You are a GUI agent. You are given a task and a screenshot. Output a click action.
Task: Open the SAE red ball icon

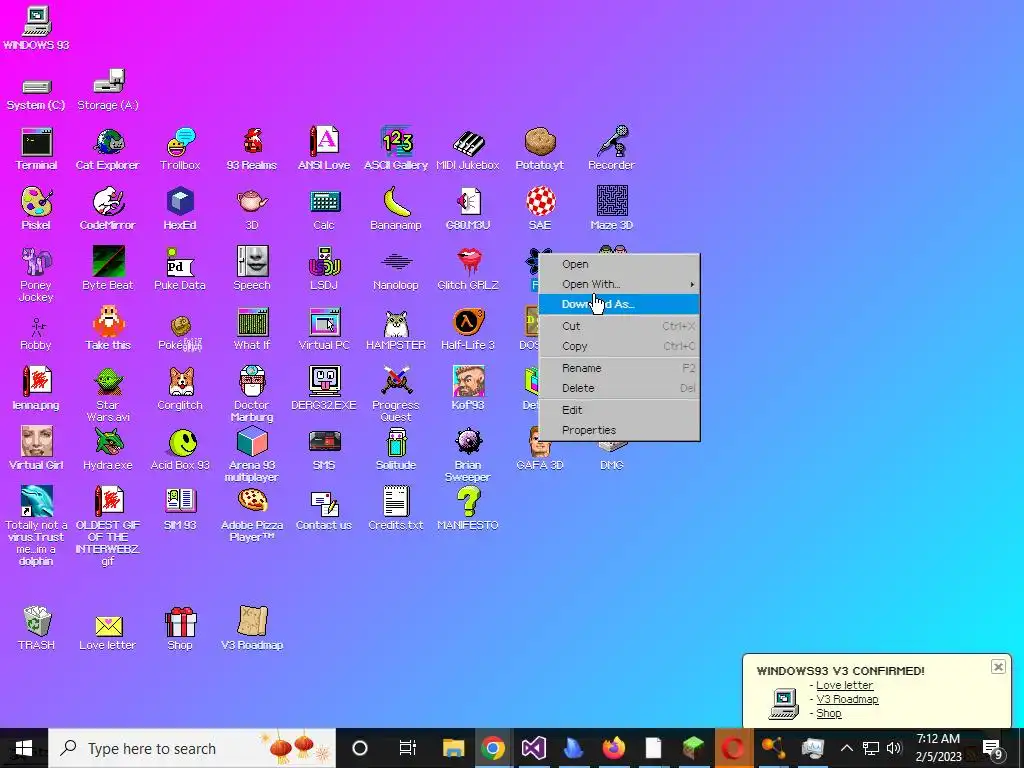(x=539, y=209)
